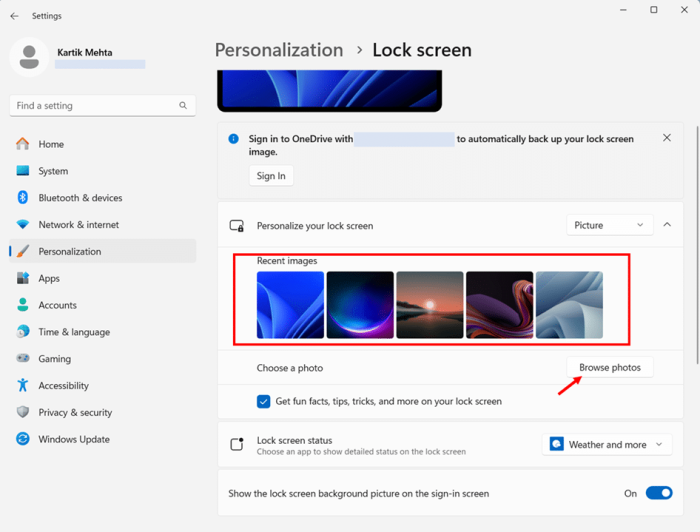700x532 pixels.
Task: Select Accounts in the sidebar
Action: point(102,305)
